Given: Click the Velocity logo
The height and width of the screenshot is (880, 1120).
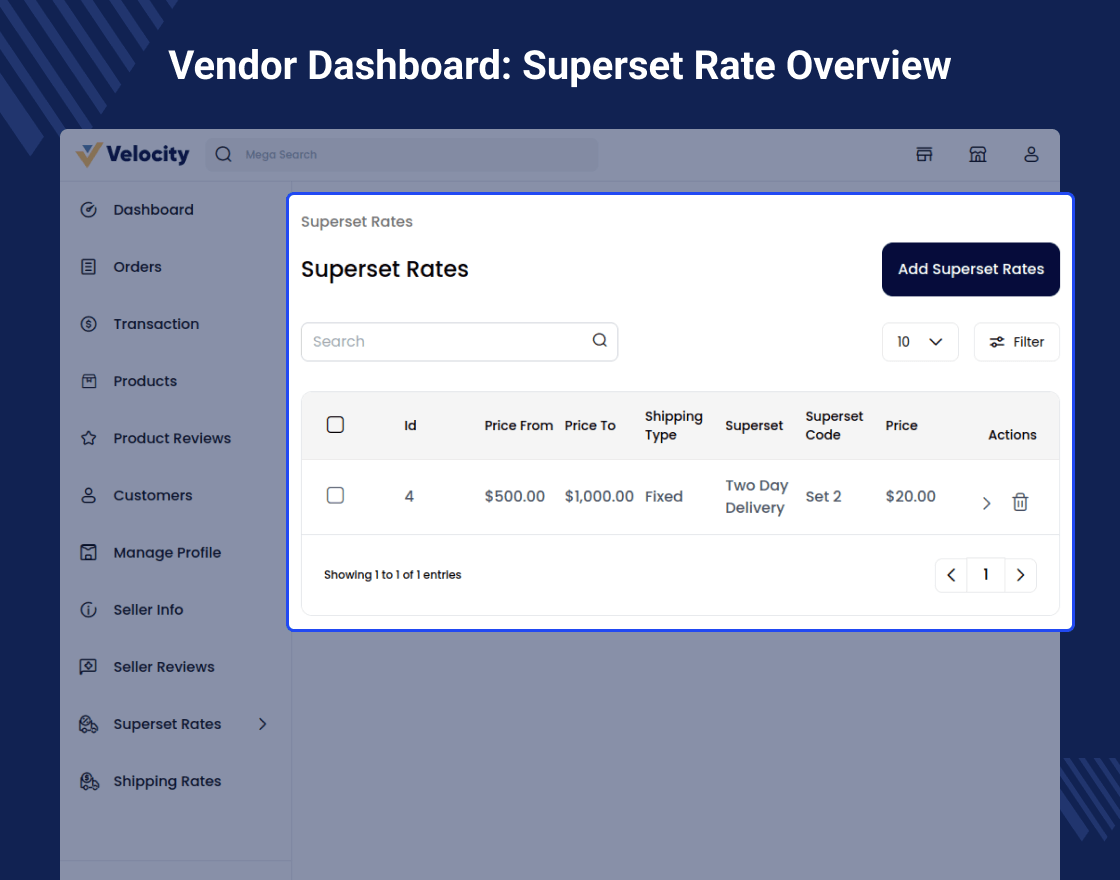Looking at the screenshot, I should pyautogui.click(x=133, y=154).
